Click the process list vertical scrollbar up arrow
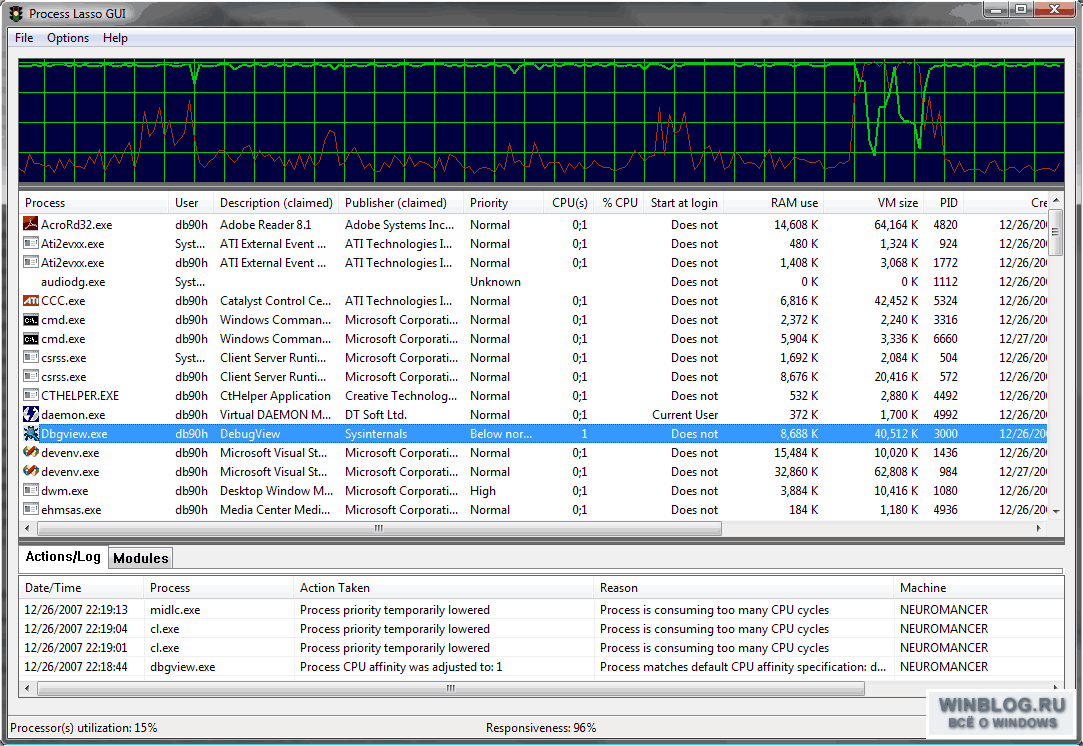This screenshot has height=746, width=1083. click(x=1055, y=200)
